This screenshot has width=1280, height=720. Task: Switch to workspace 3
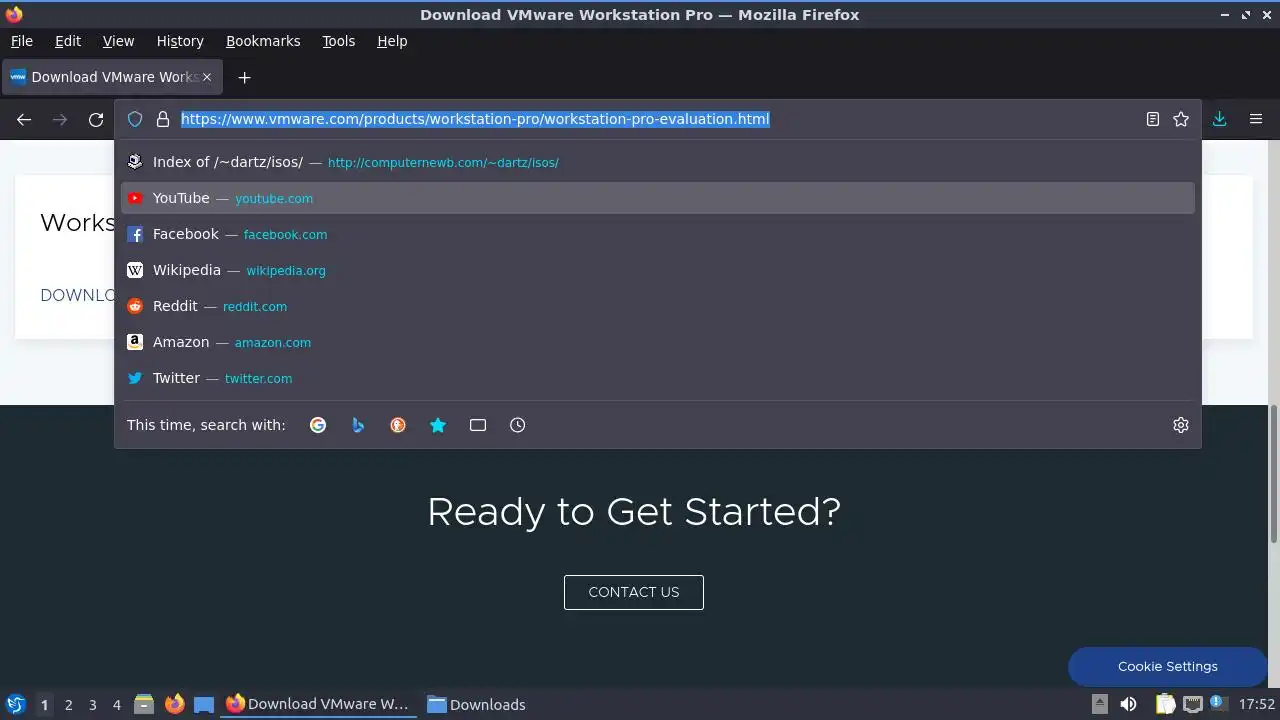pos(92,705)
